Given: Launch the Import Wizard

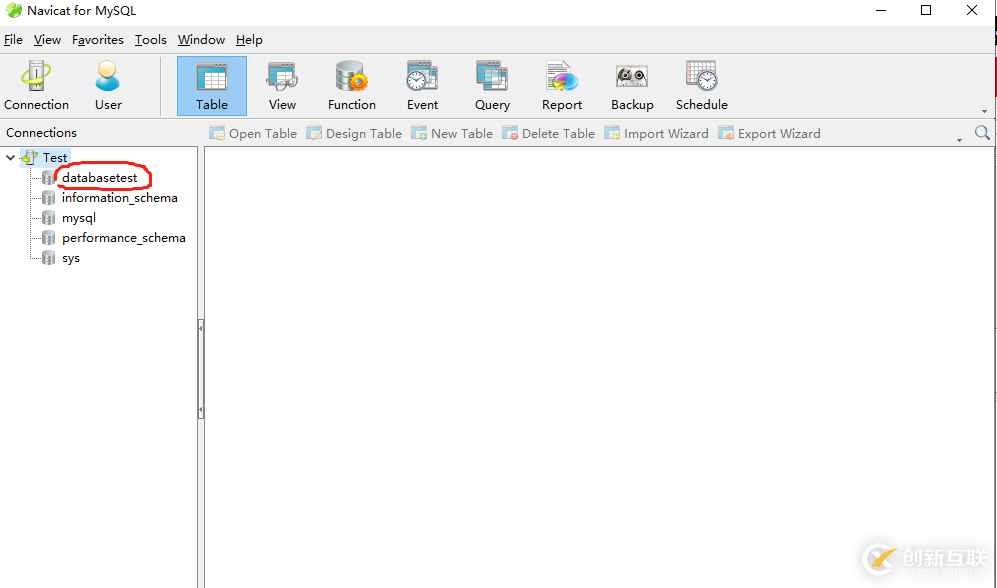Looking at the screenshot, I should (656, 133).
